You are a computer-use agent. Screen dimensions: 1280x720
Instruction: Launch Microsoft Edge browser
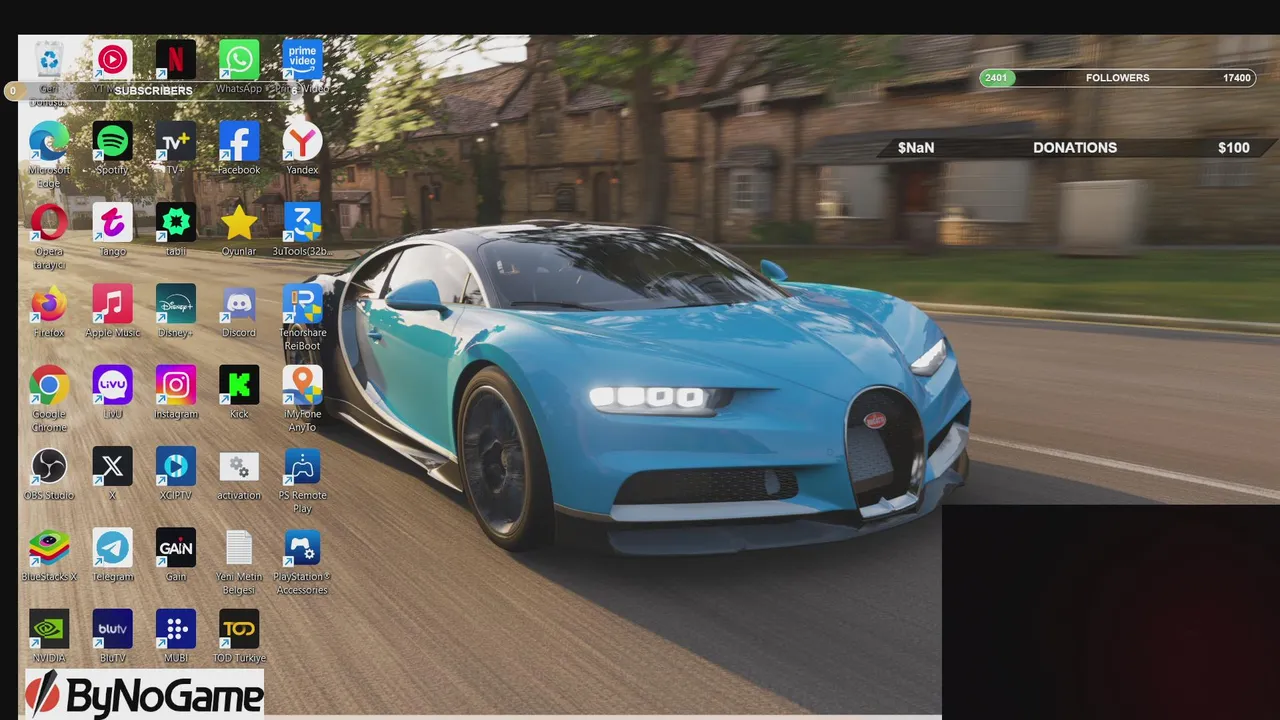click(x=49, y=141)
